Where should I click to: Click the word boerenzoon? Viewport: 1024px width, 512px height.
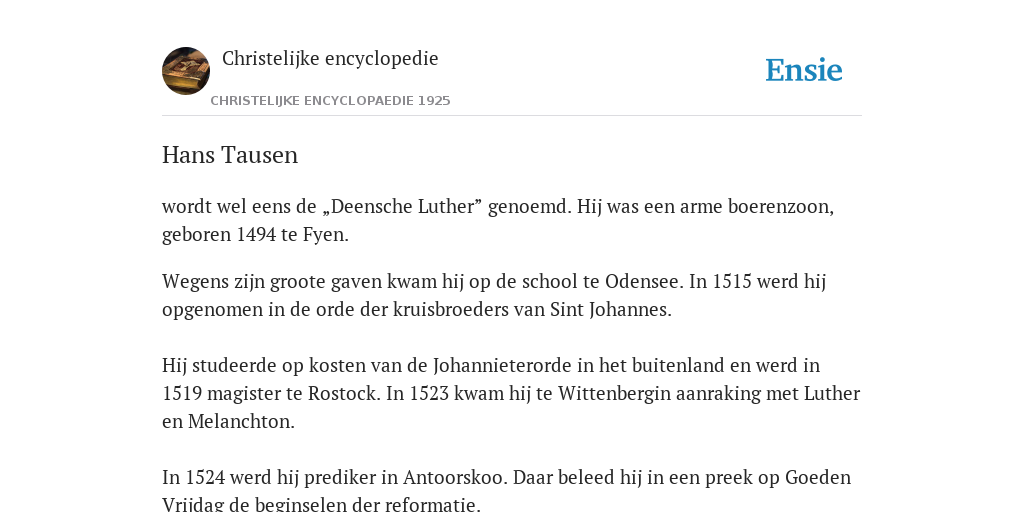[780, 206]
